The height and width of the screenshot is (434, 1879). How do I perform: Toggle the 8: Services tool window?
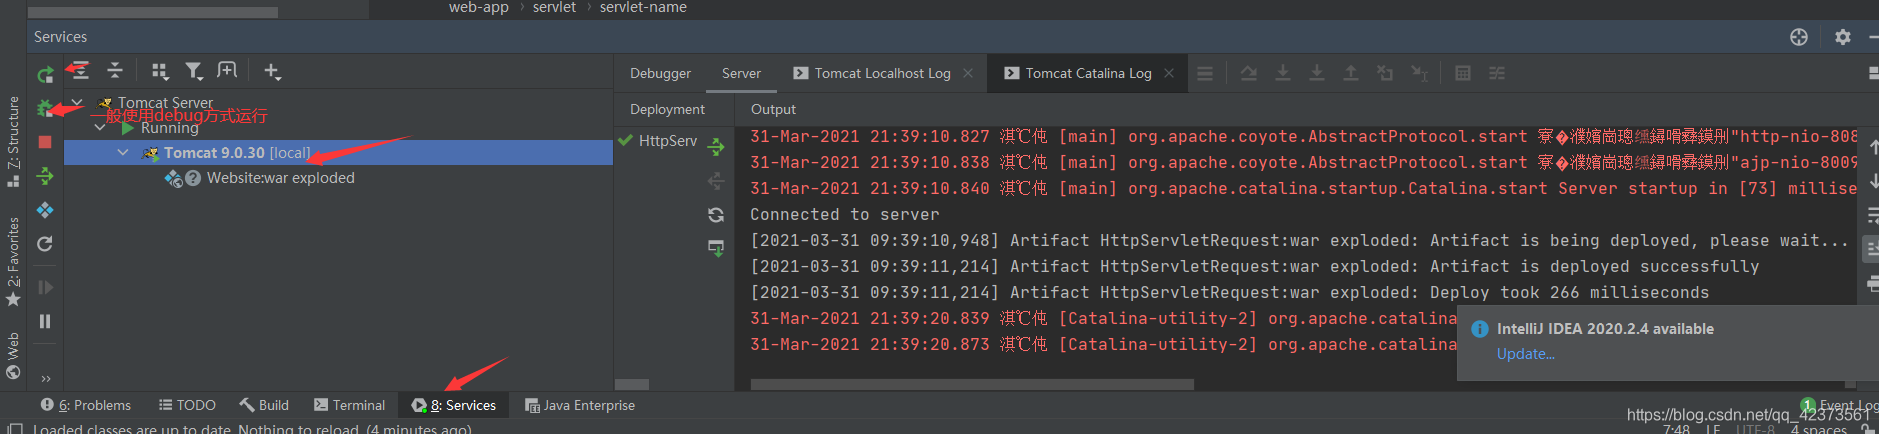coord(454,405)
